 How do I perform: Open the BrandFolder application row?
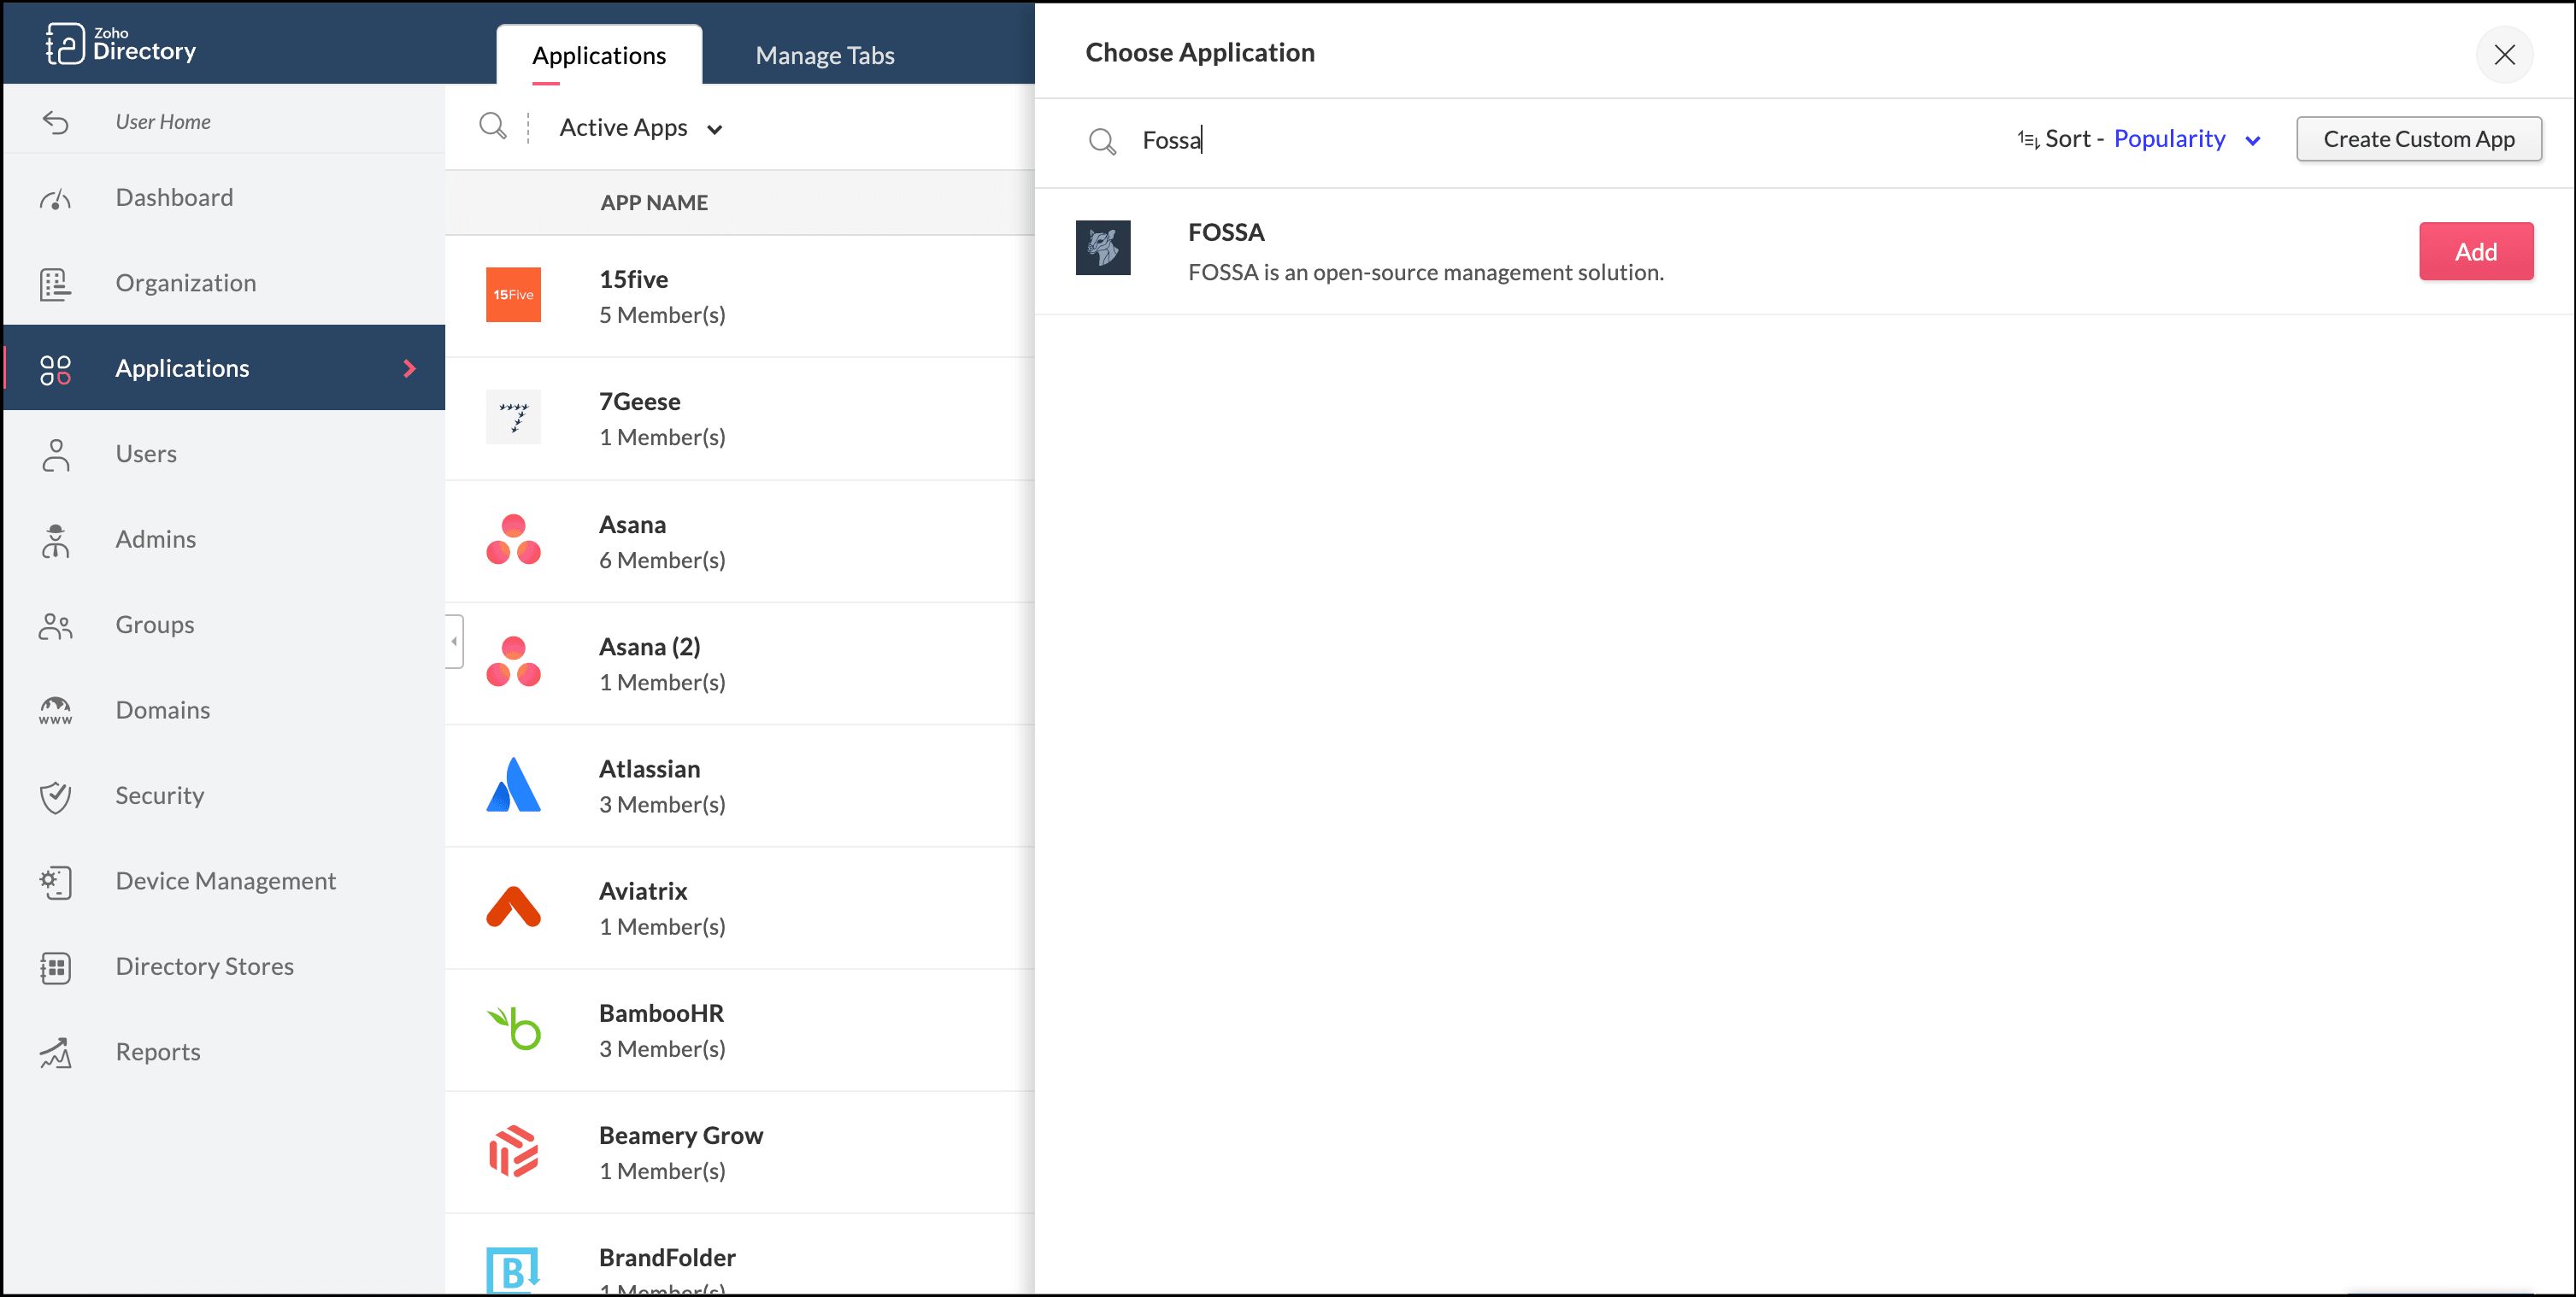(x=740, y=1255)
